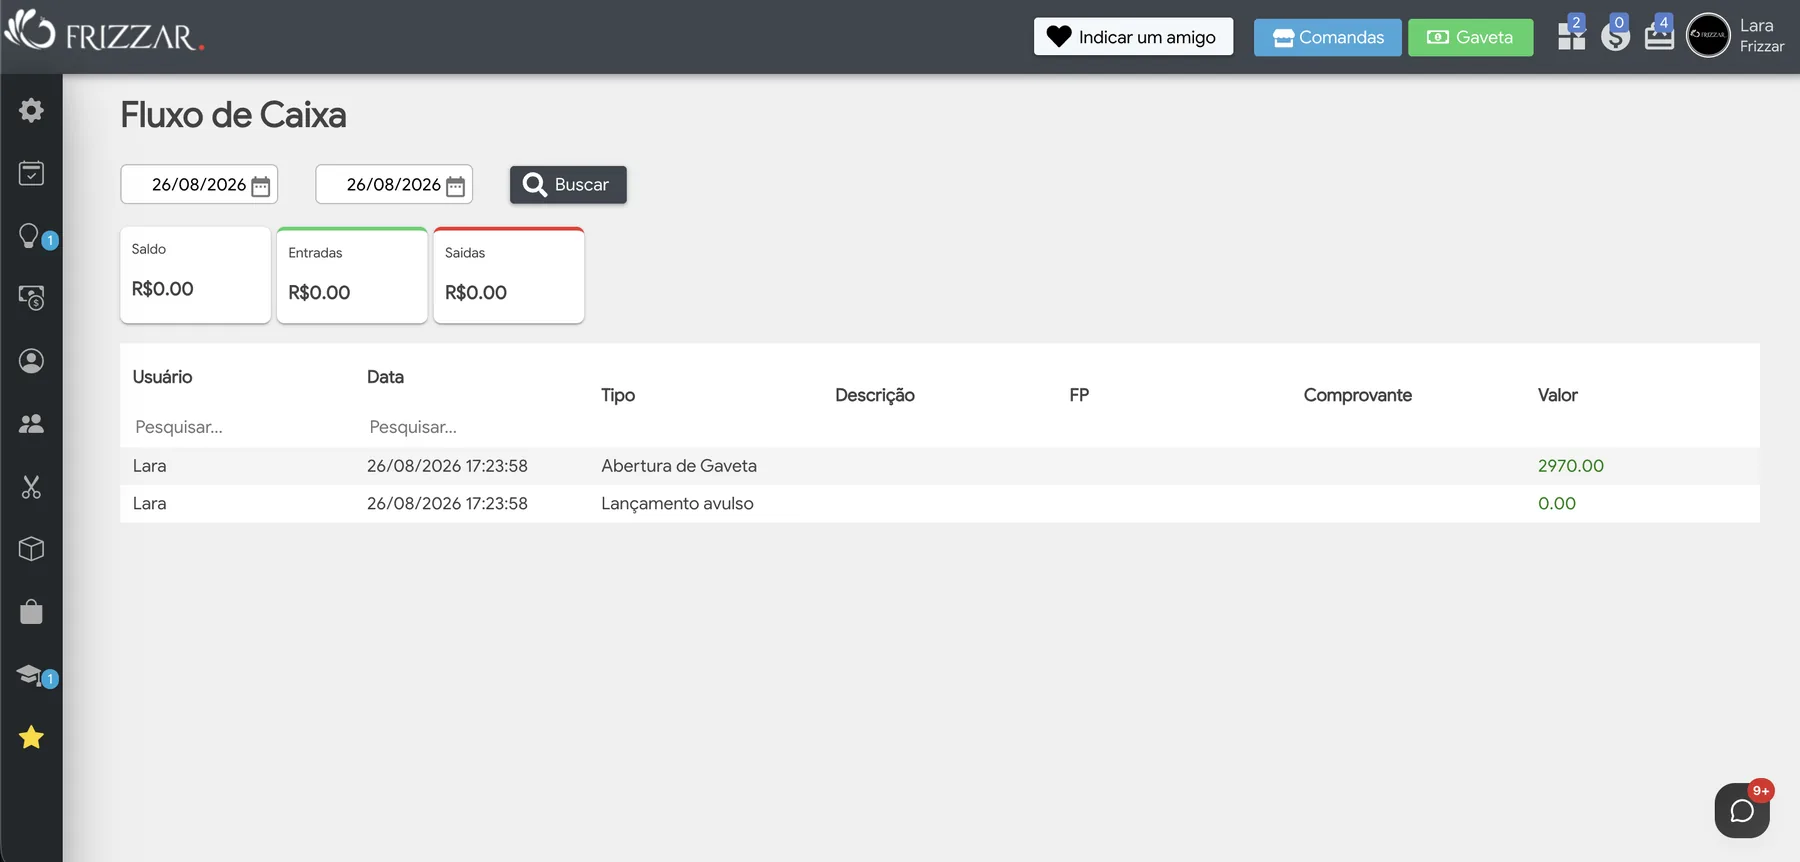This screenshot has height=862, width=1800.
Task: Open the dollar coin icon in header
Action: 1615,37
